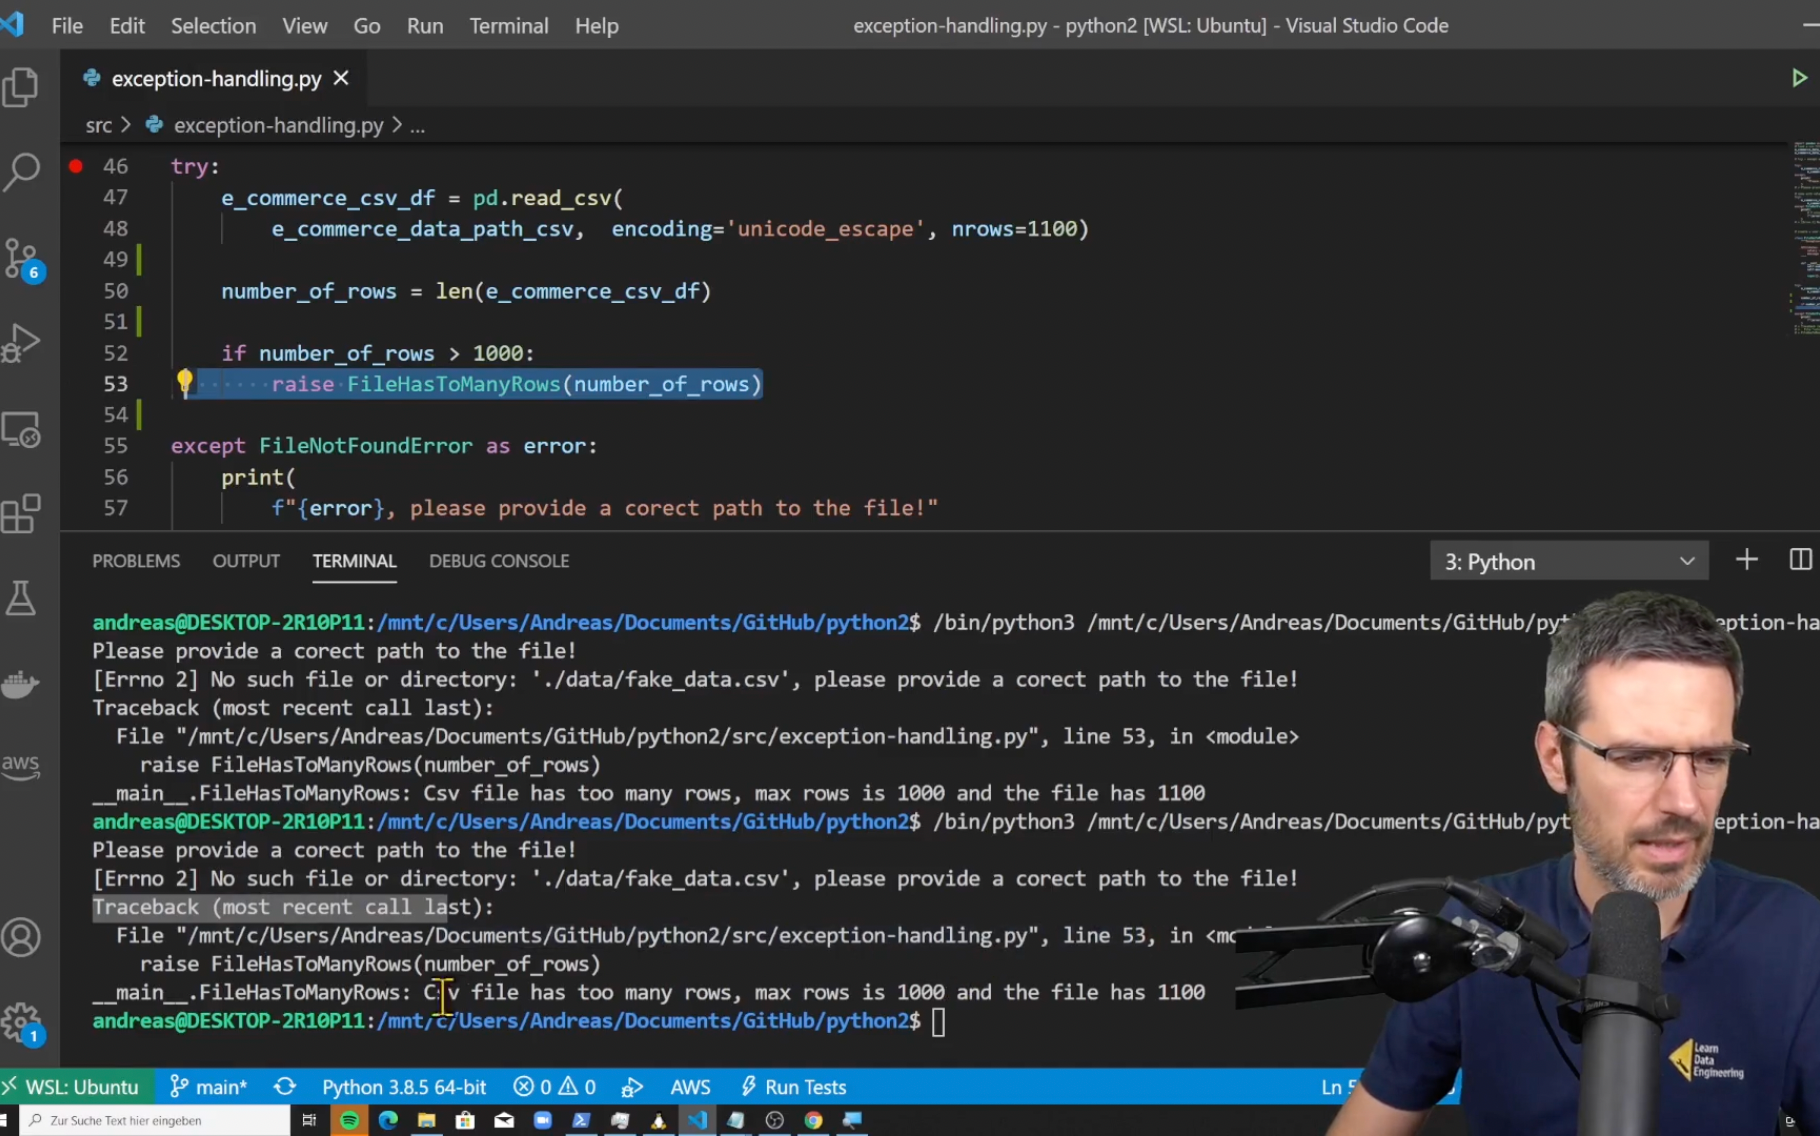Click line number 55 in the gutter
The height and width of the screenshot is (1136, 1820).
116,446
